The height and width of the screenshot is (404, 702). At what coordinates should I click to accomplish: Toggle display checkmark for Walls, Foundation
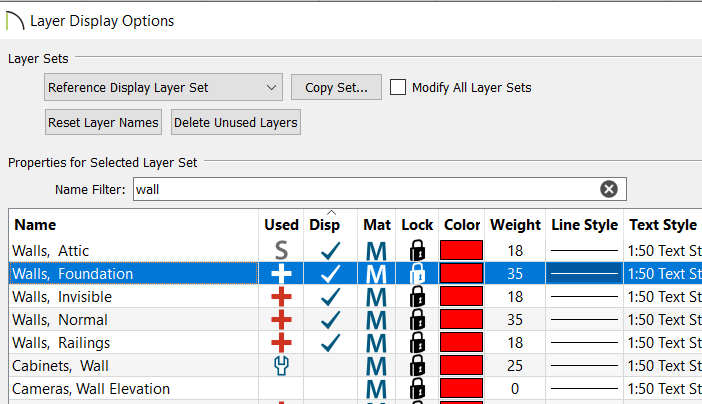330,274
